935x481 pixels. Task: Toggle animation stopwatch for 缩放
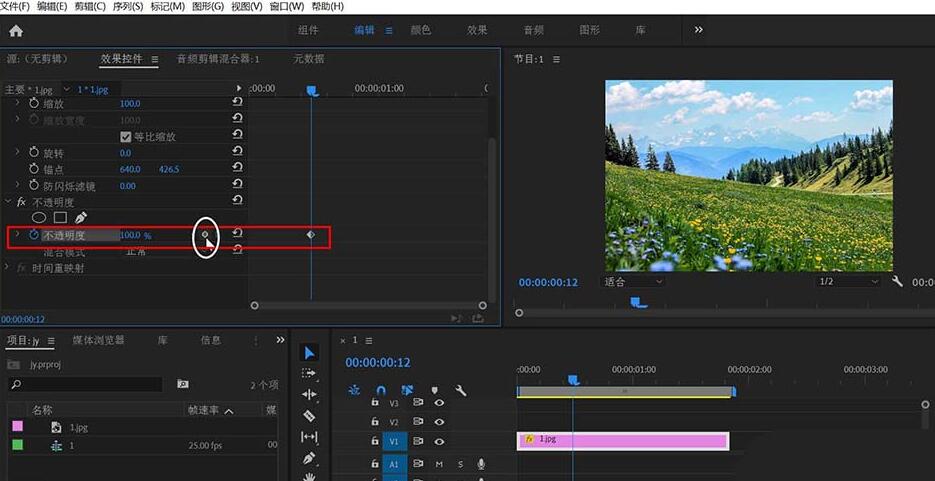pyautogui.click(x=33, y=103)
